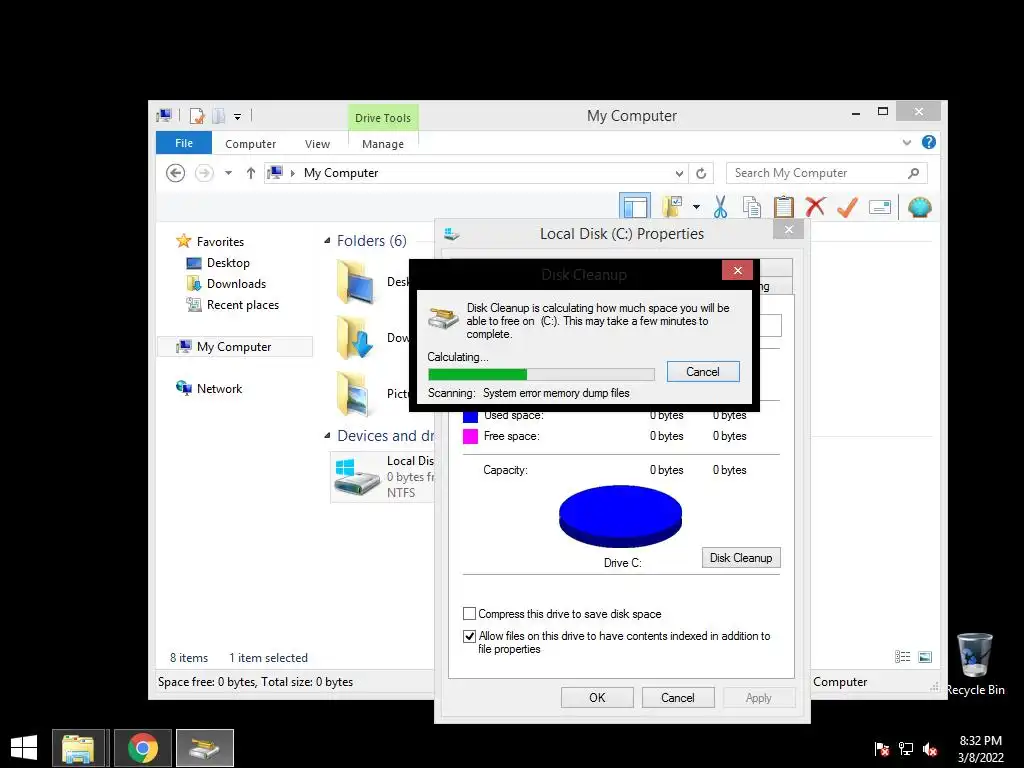Viewport: 1024px width, 768px height.
Task: Switch to details view in status bar
Action: (x=903, y=657)
